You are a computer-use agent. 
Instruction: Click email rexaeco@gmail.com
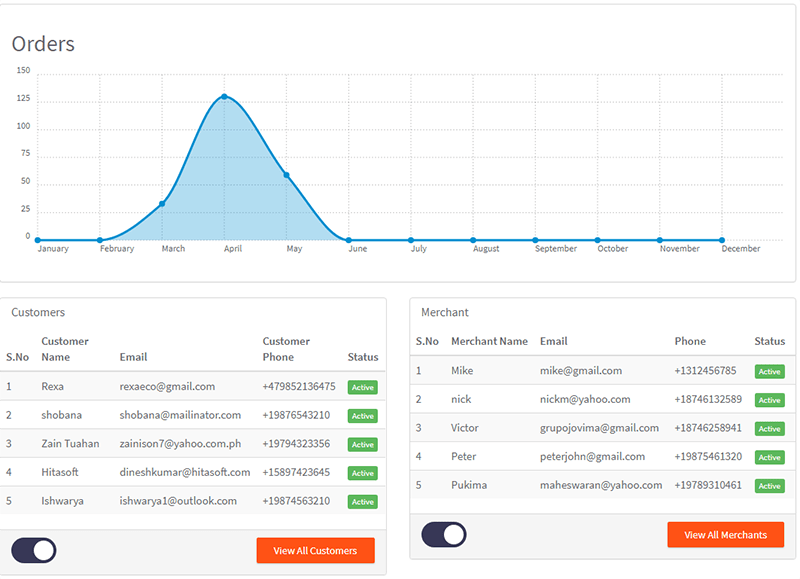point(167,387)
